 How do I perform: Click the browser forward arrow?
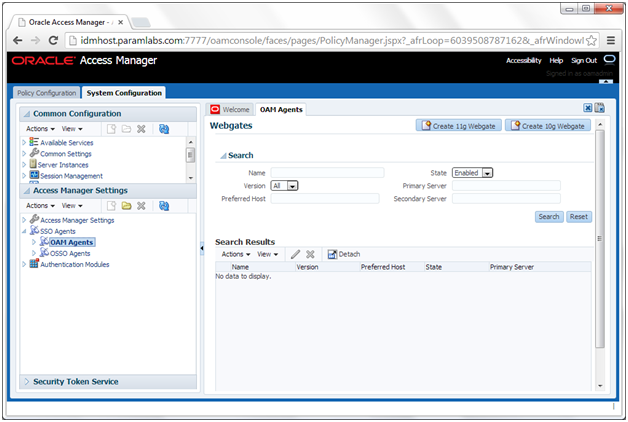click(x=35, y=40)
